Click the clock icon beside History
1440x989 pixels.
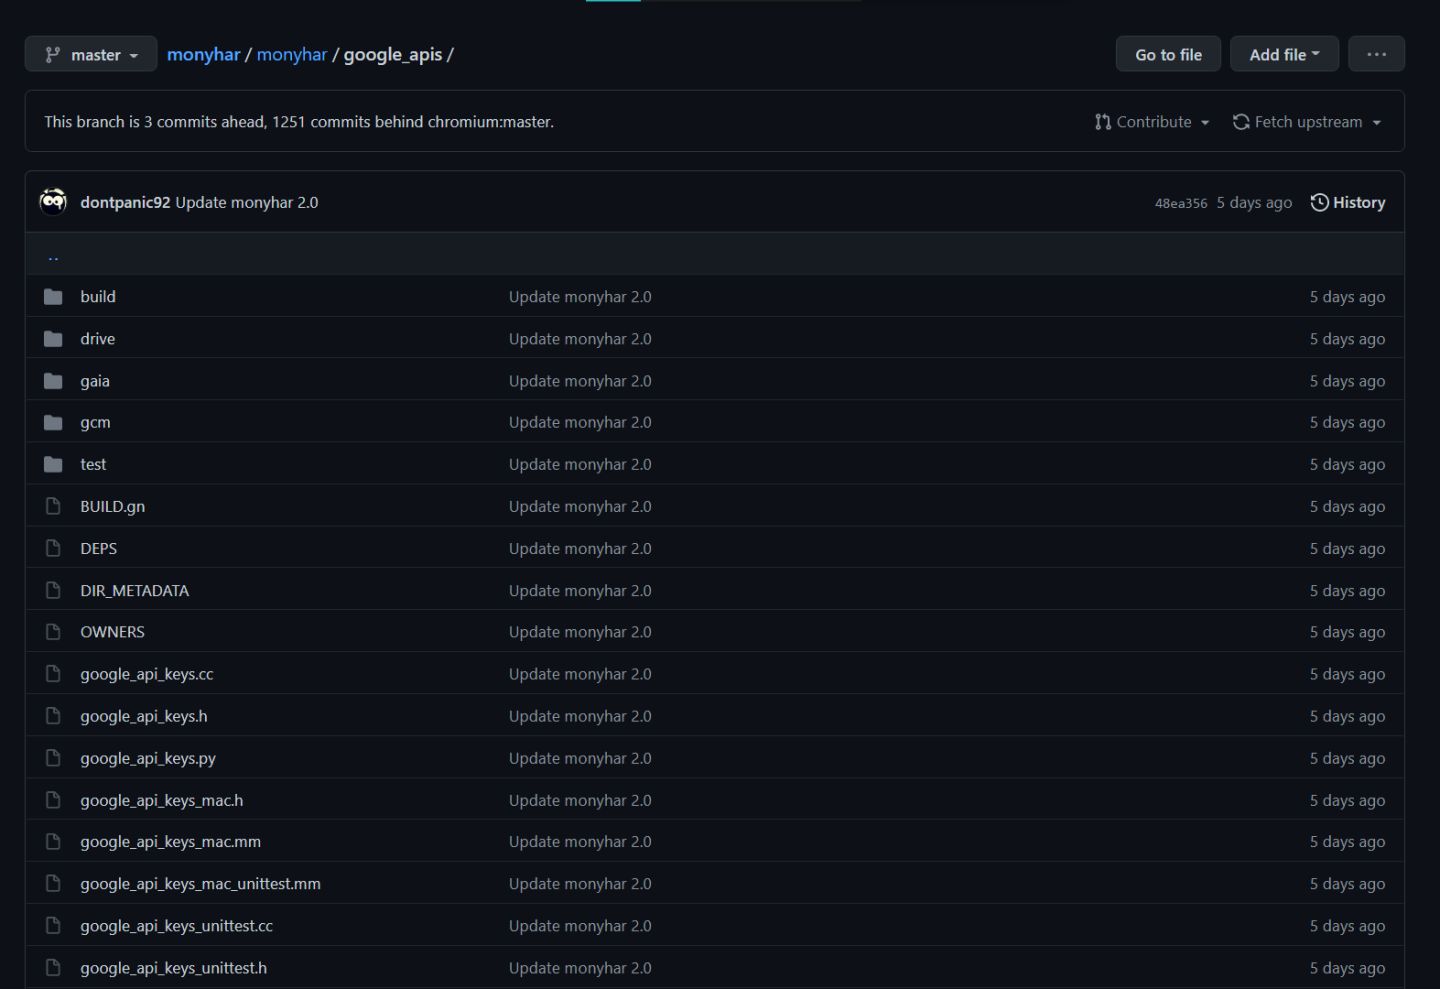pos(1320,202)
